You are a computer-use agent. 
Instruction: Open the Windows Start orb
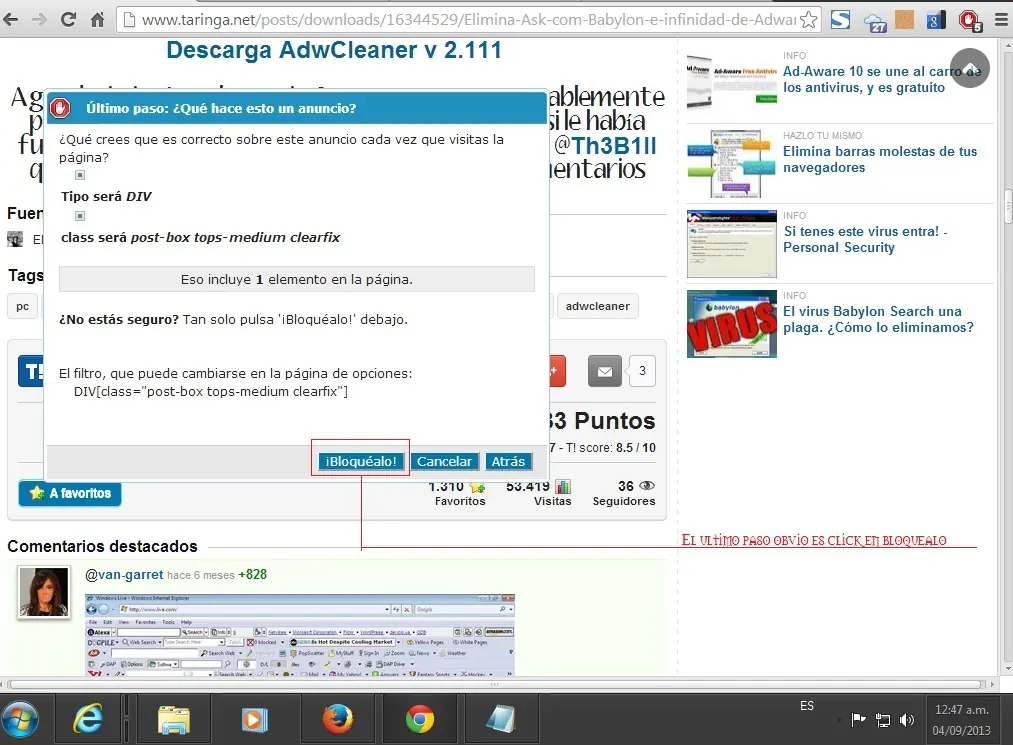coord(20,719)
